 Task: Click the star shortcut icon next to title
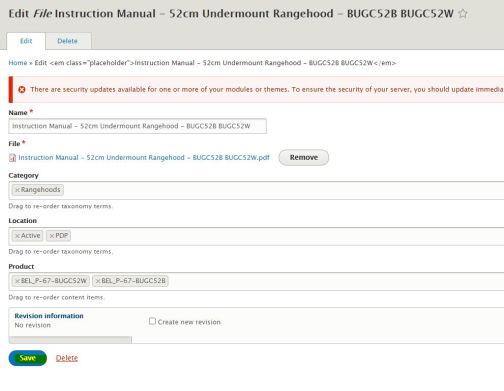[463, 14]
